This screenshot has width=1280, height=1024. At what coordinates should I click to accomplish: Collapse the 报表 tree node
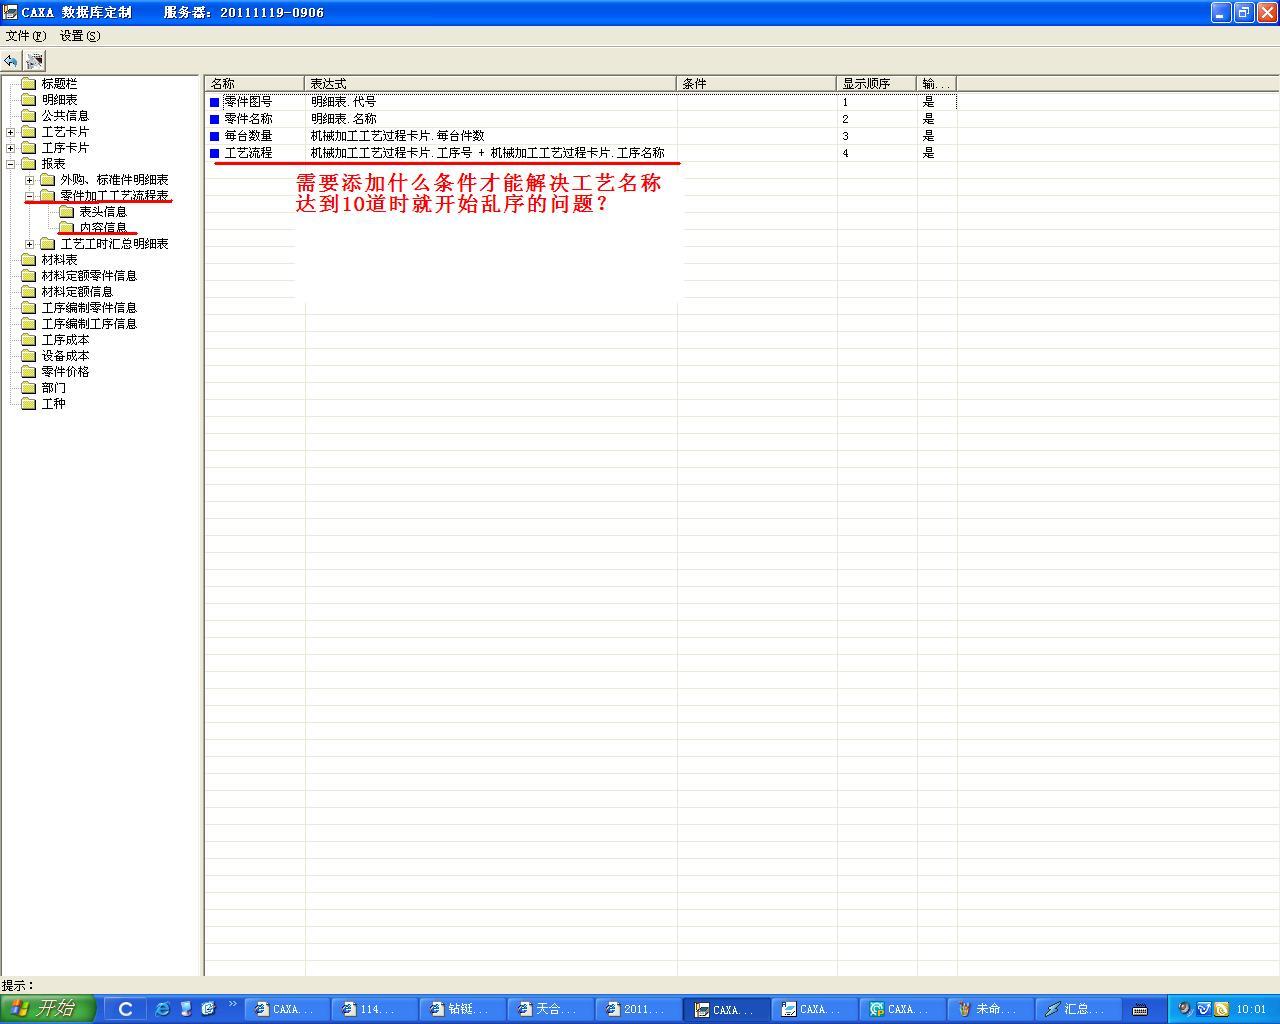pos(10,164)
